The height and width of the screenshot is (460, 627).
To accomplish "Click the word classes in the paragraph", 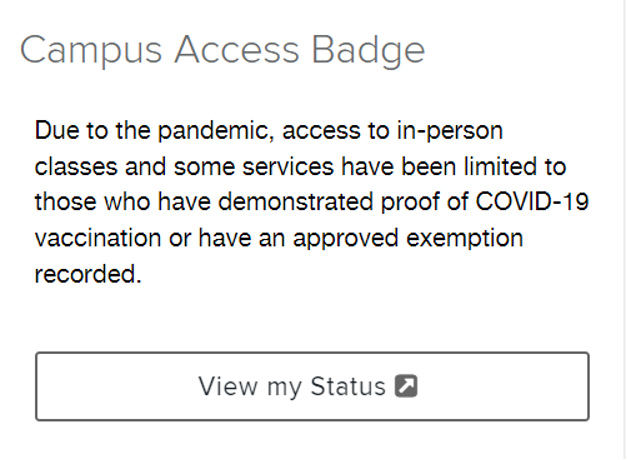I will 76,166.
